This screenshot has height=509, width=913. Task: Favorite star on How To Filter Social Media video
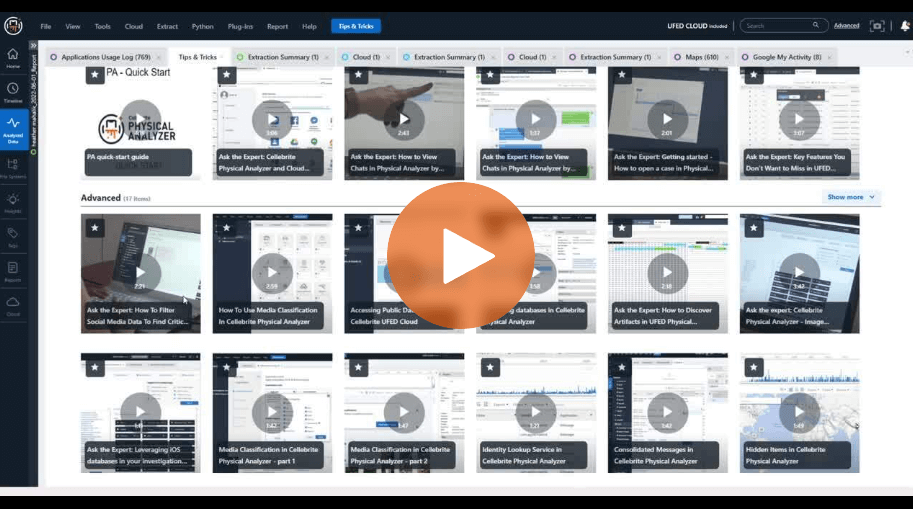pos(95,228)
